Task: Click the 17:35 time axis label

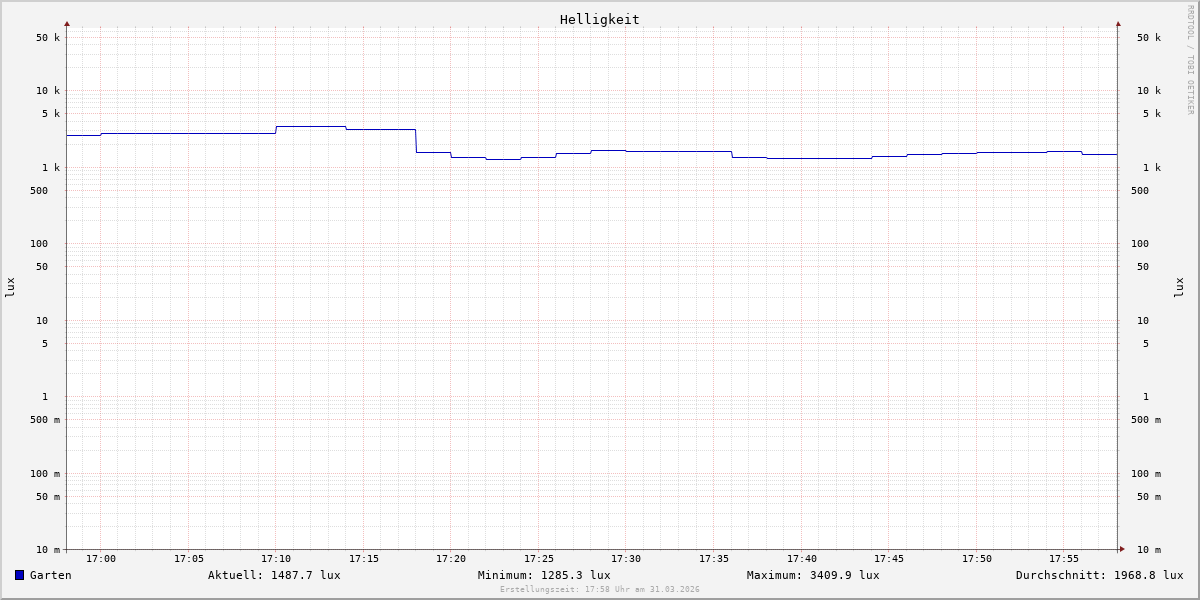Action: 714,559
